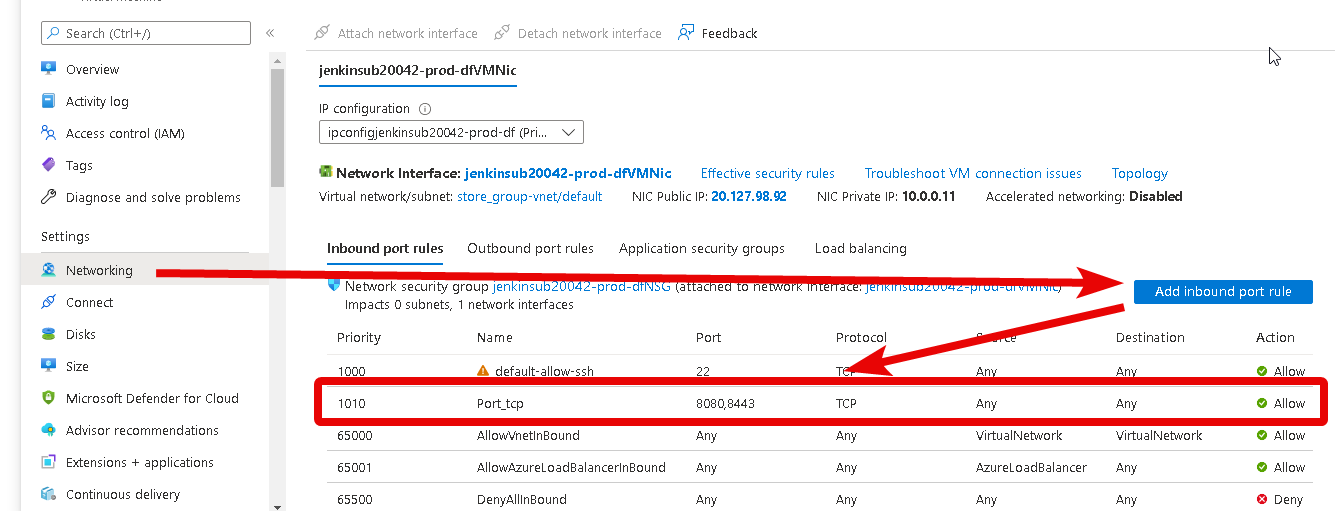Click the Feedback person icon
Image resolution: width=1335 pixels, height=511 pixels.
tap(686, 33)
